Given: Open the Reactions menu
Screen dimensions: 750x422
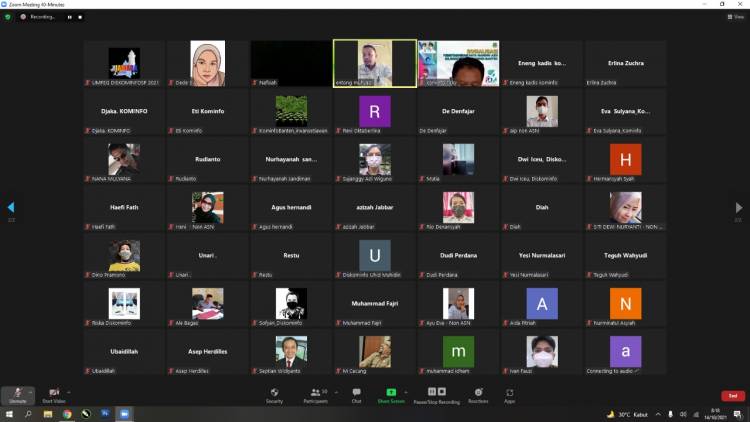Looking at the screenshot, I should click(478, 394).
